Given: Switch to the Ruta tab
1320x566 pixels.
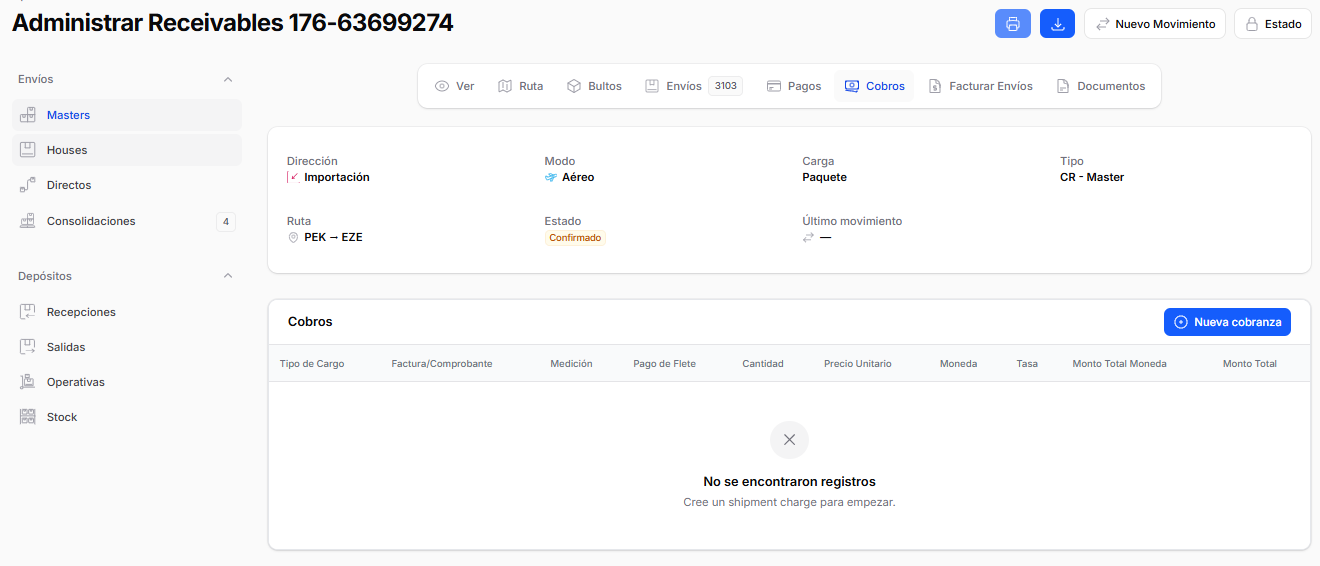Looking at the screenshot, I should click(521, 86).
